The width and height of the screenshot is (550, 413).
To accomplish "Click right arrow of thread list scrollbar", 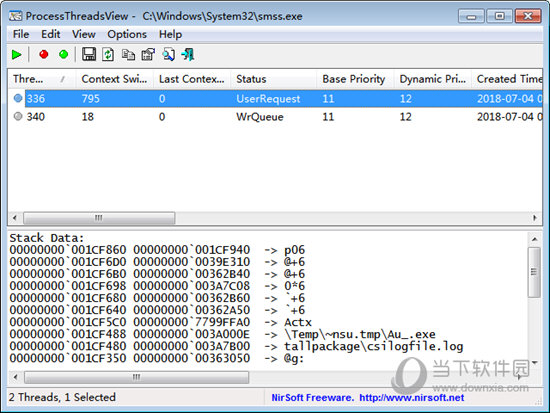I will point(535,218).
